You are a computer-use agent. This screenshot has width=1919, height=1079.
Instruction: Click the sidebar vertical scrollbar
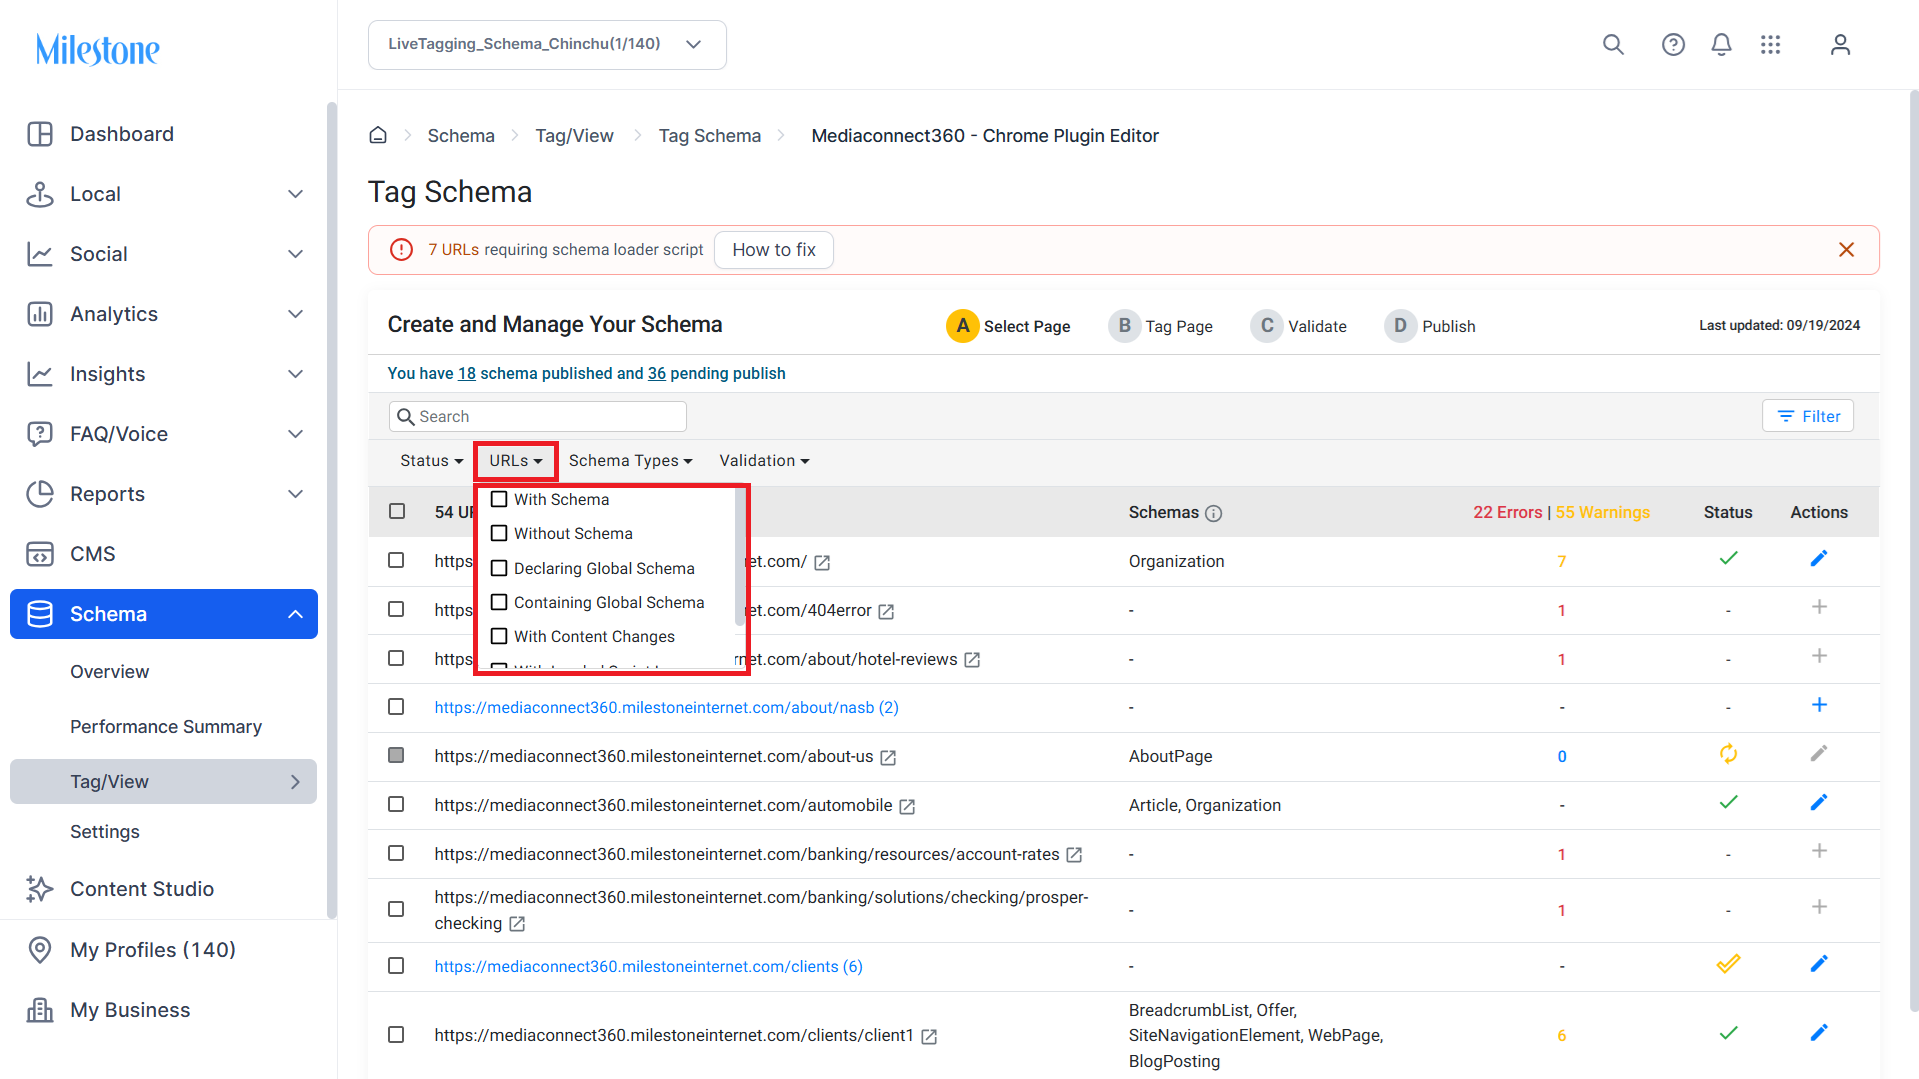pyautogui.click(x=332, y=510)
